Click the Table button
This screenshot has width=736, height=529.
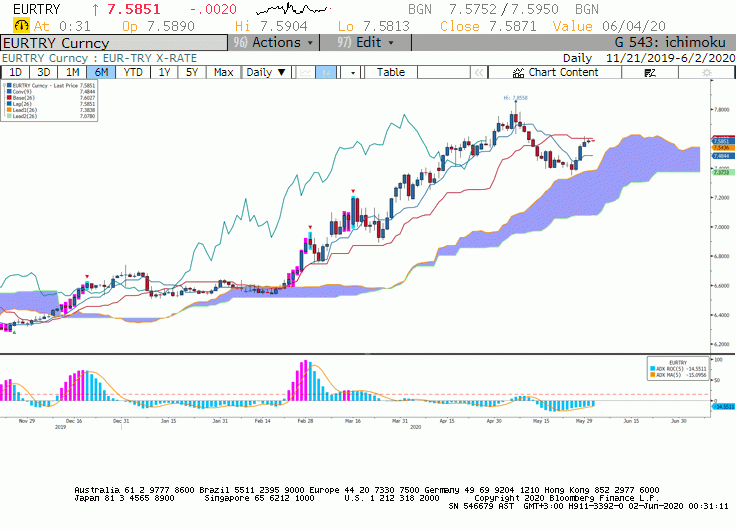coord(391,72)
